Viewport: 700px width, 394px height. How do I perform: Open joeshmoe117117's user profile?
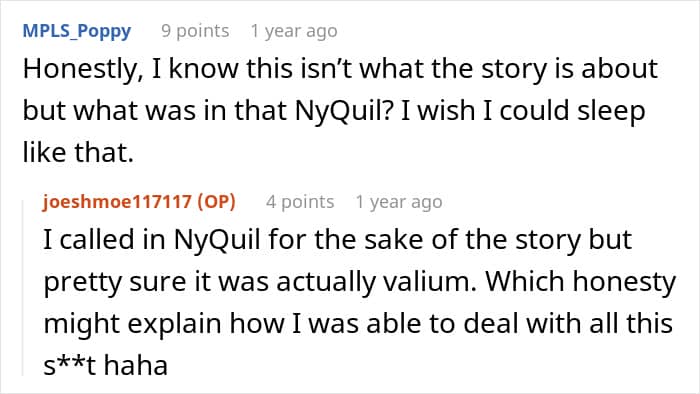pos(117,202)
